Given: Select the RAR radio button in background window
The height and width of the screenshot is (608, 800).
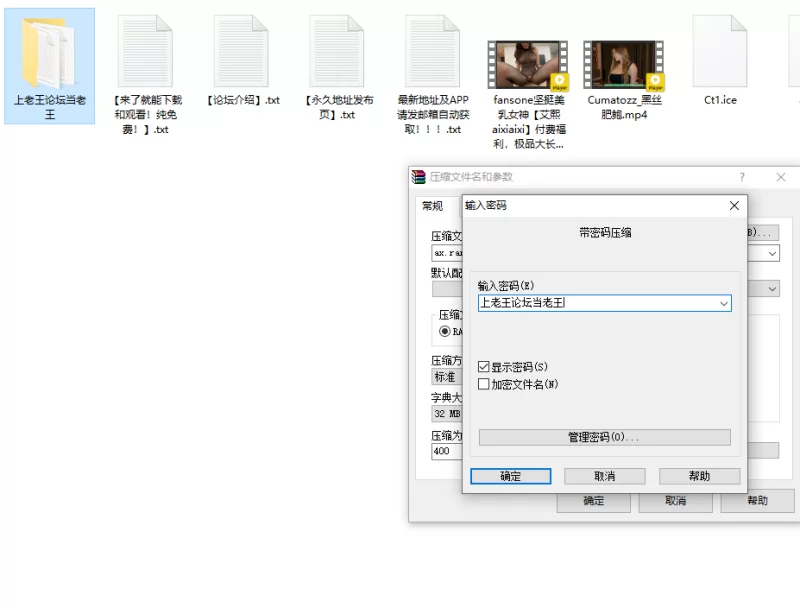Looking at the screenshot, I should tap(444, 332).
